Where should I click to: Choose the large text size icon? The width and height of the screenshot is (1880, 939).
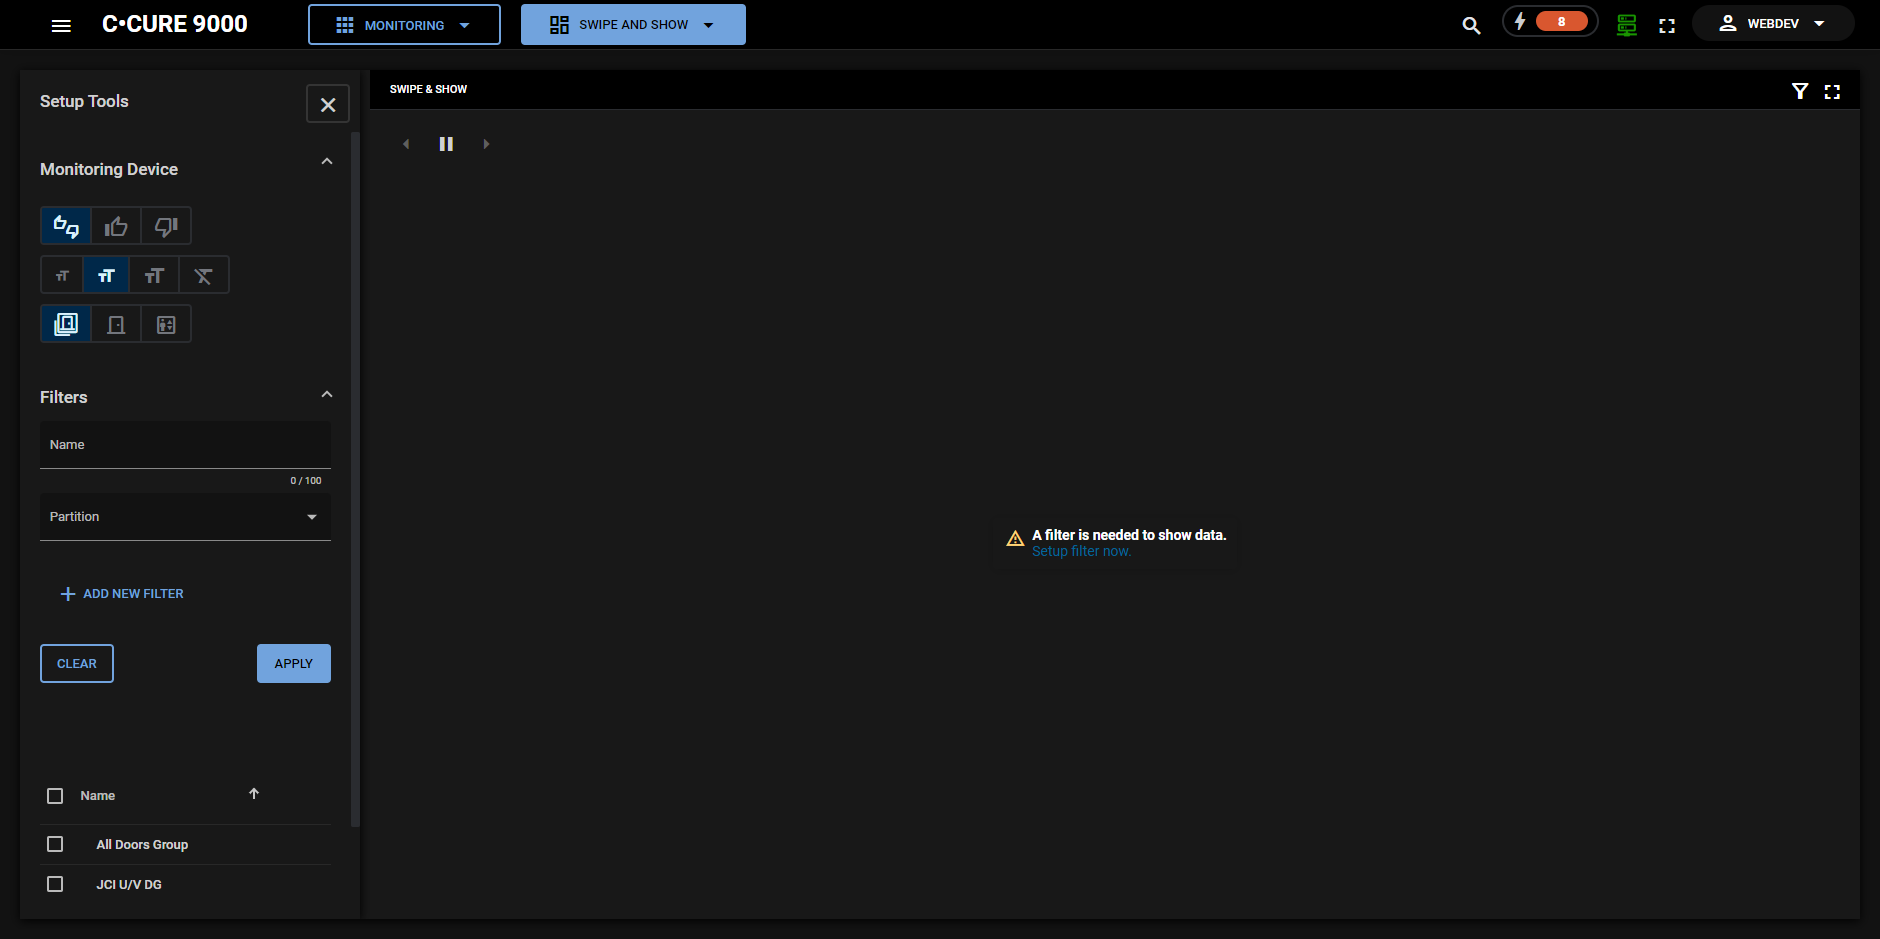coord(154,274)
